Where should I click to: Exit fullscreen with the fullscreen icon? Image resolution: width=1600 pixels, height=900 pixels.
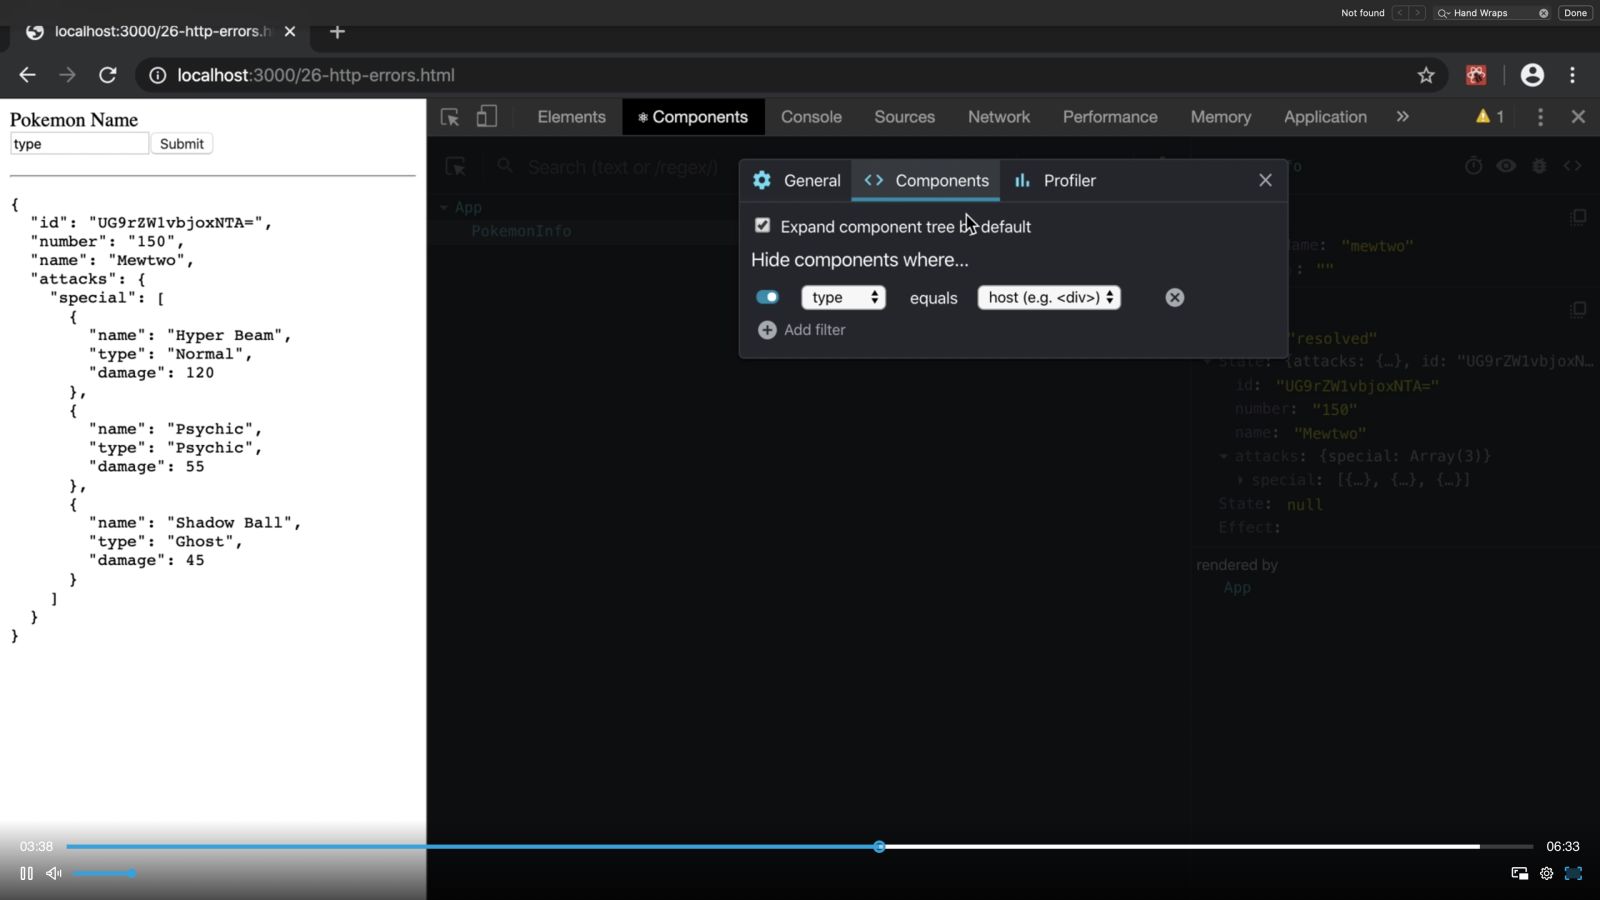pos(1573,873)
